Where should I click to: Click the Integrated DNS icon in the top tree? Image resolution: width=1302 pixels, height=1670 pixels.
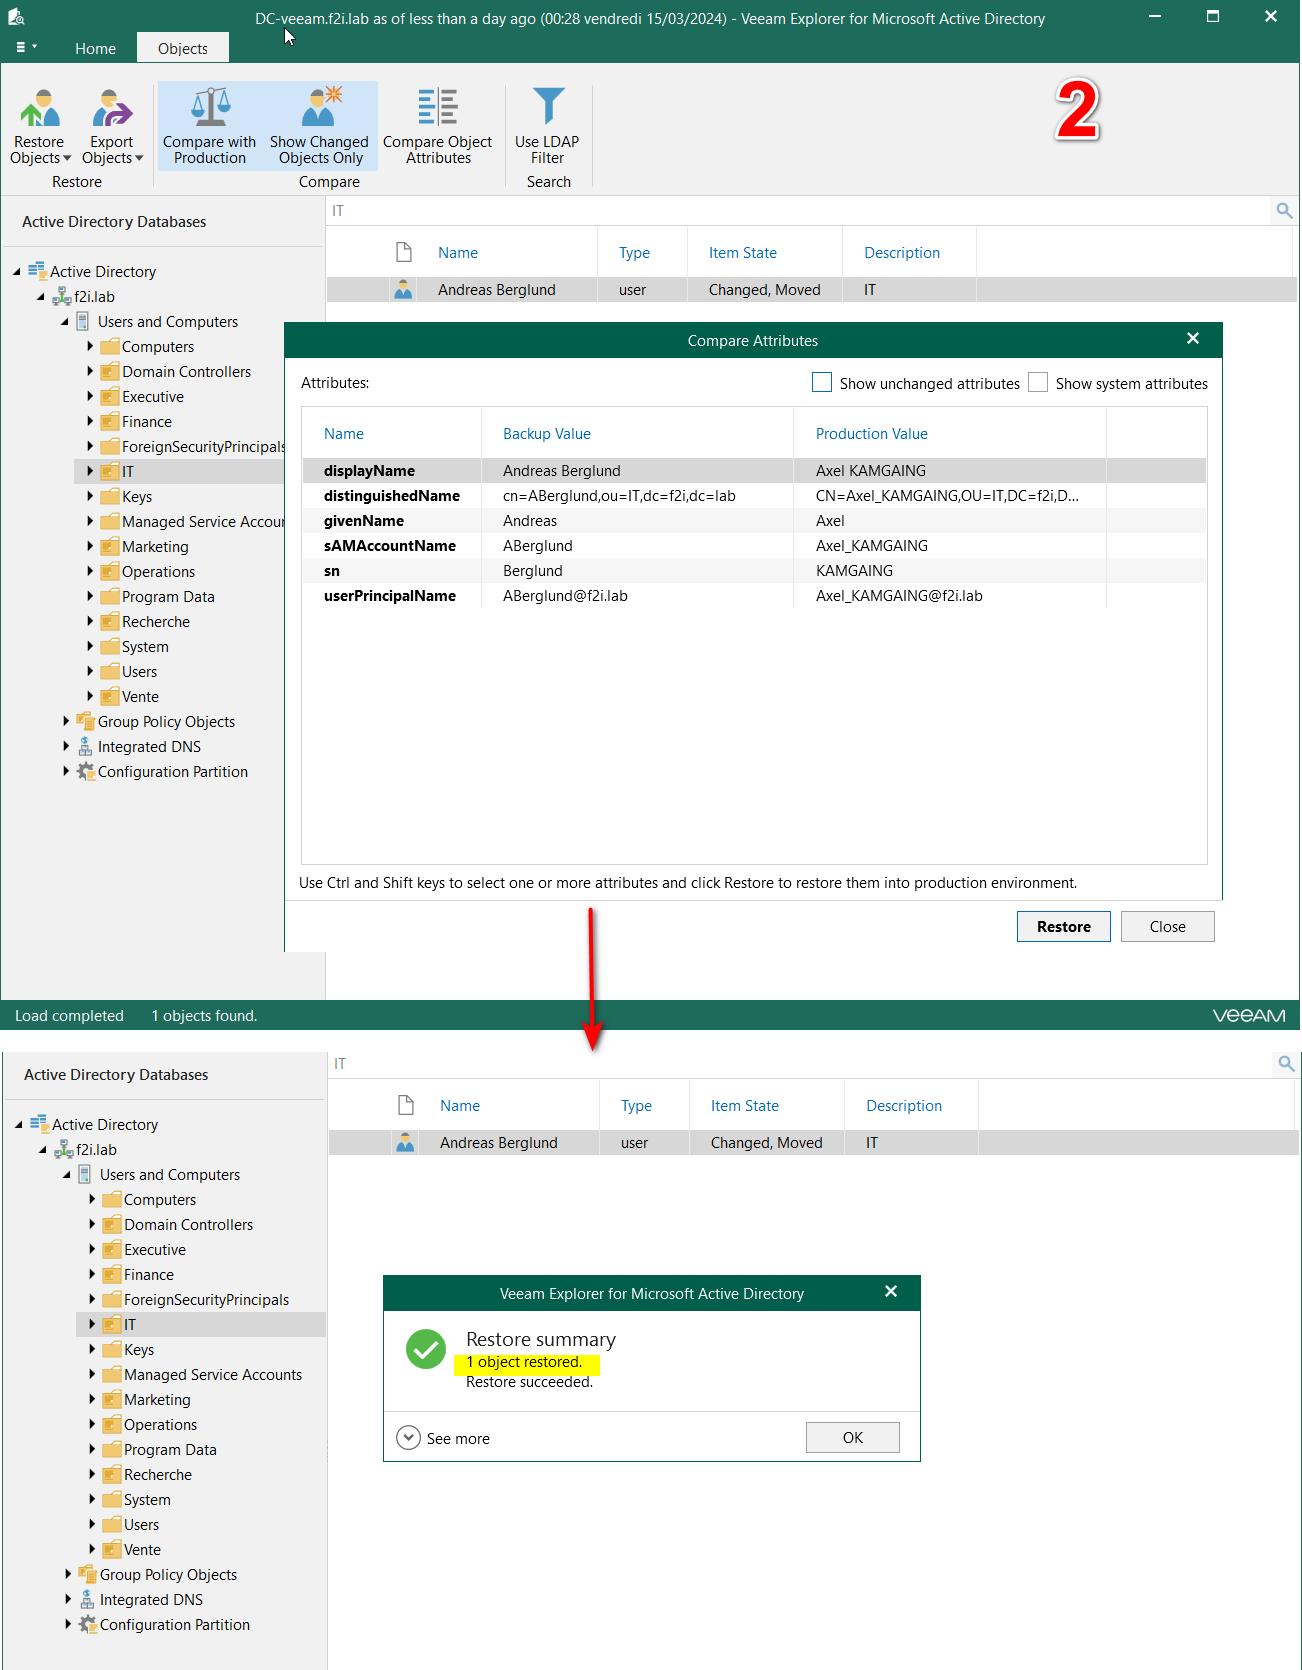85,746
